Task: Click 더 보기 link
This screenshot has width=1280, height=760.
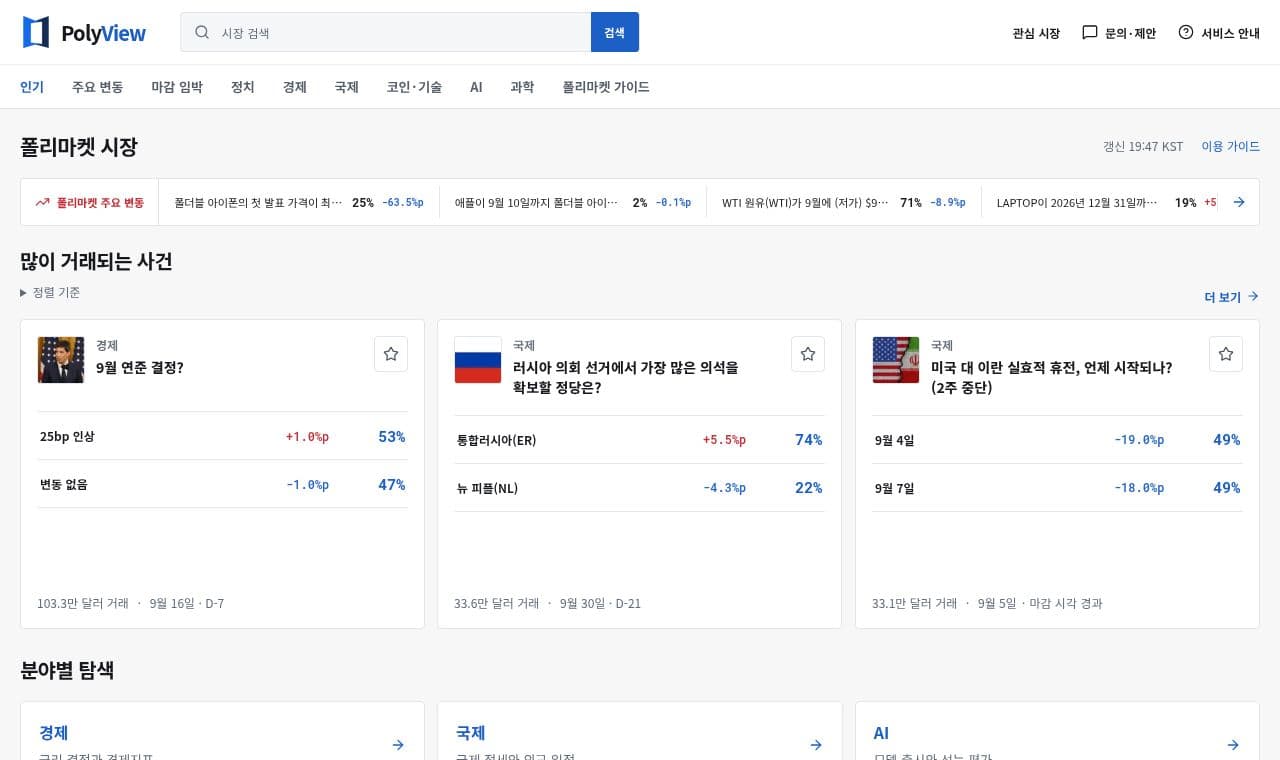Action: tap(1232, 297)
